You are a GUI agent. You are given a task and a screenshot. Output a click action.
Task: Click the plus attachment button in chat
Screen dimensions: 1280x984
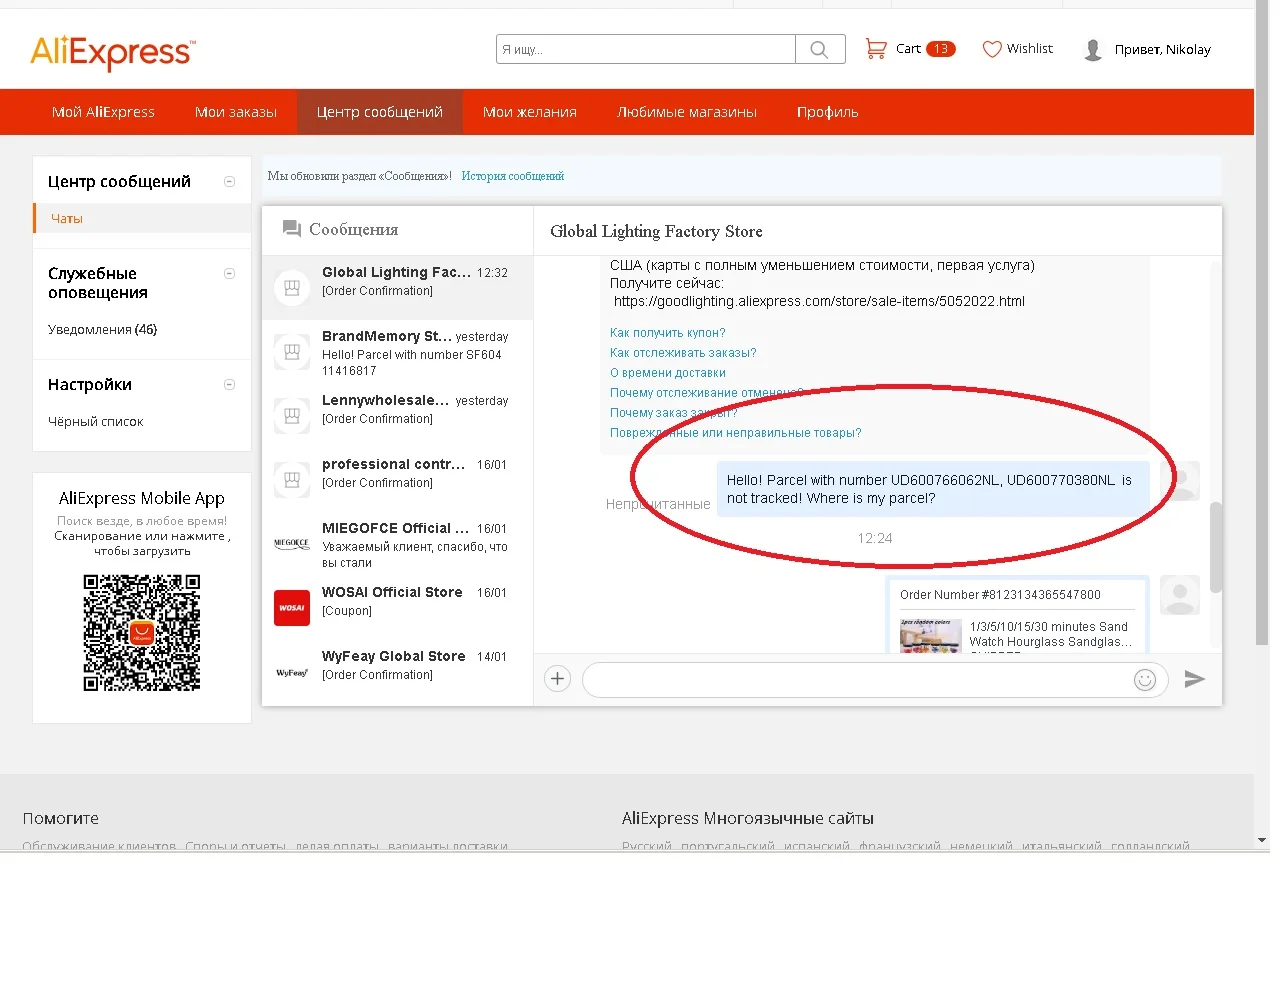pyautogui.click(x=557, y=679)
